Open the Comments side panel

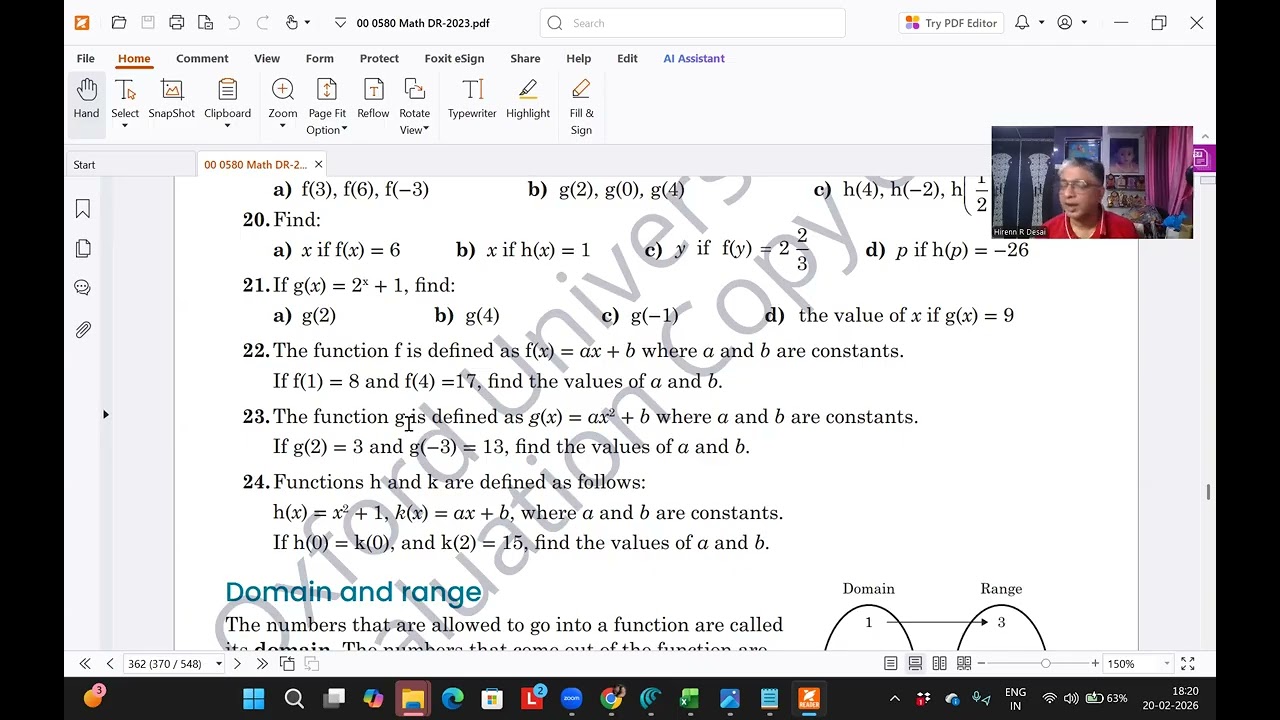[x=83, y=288]
